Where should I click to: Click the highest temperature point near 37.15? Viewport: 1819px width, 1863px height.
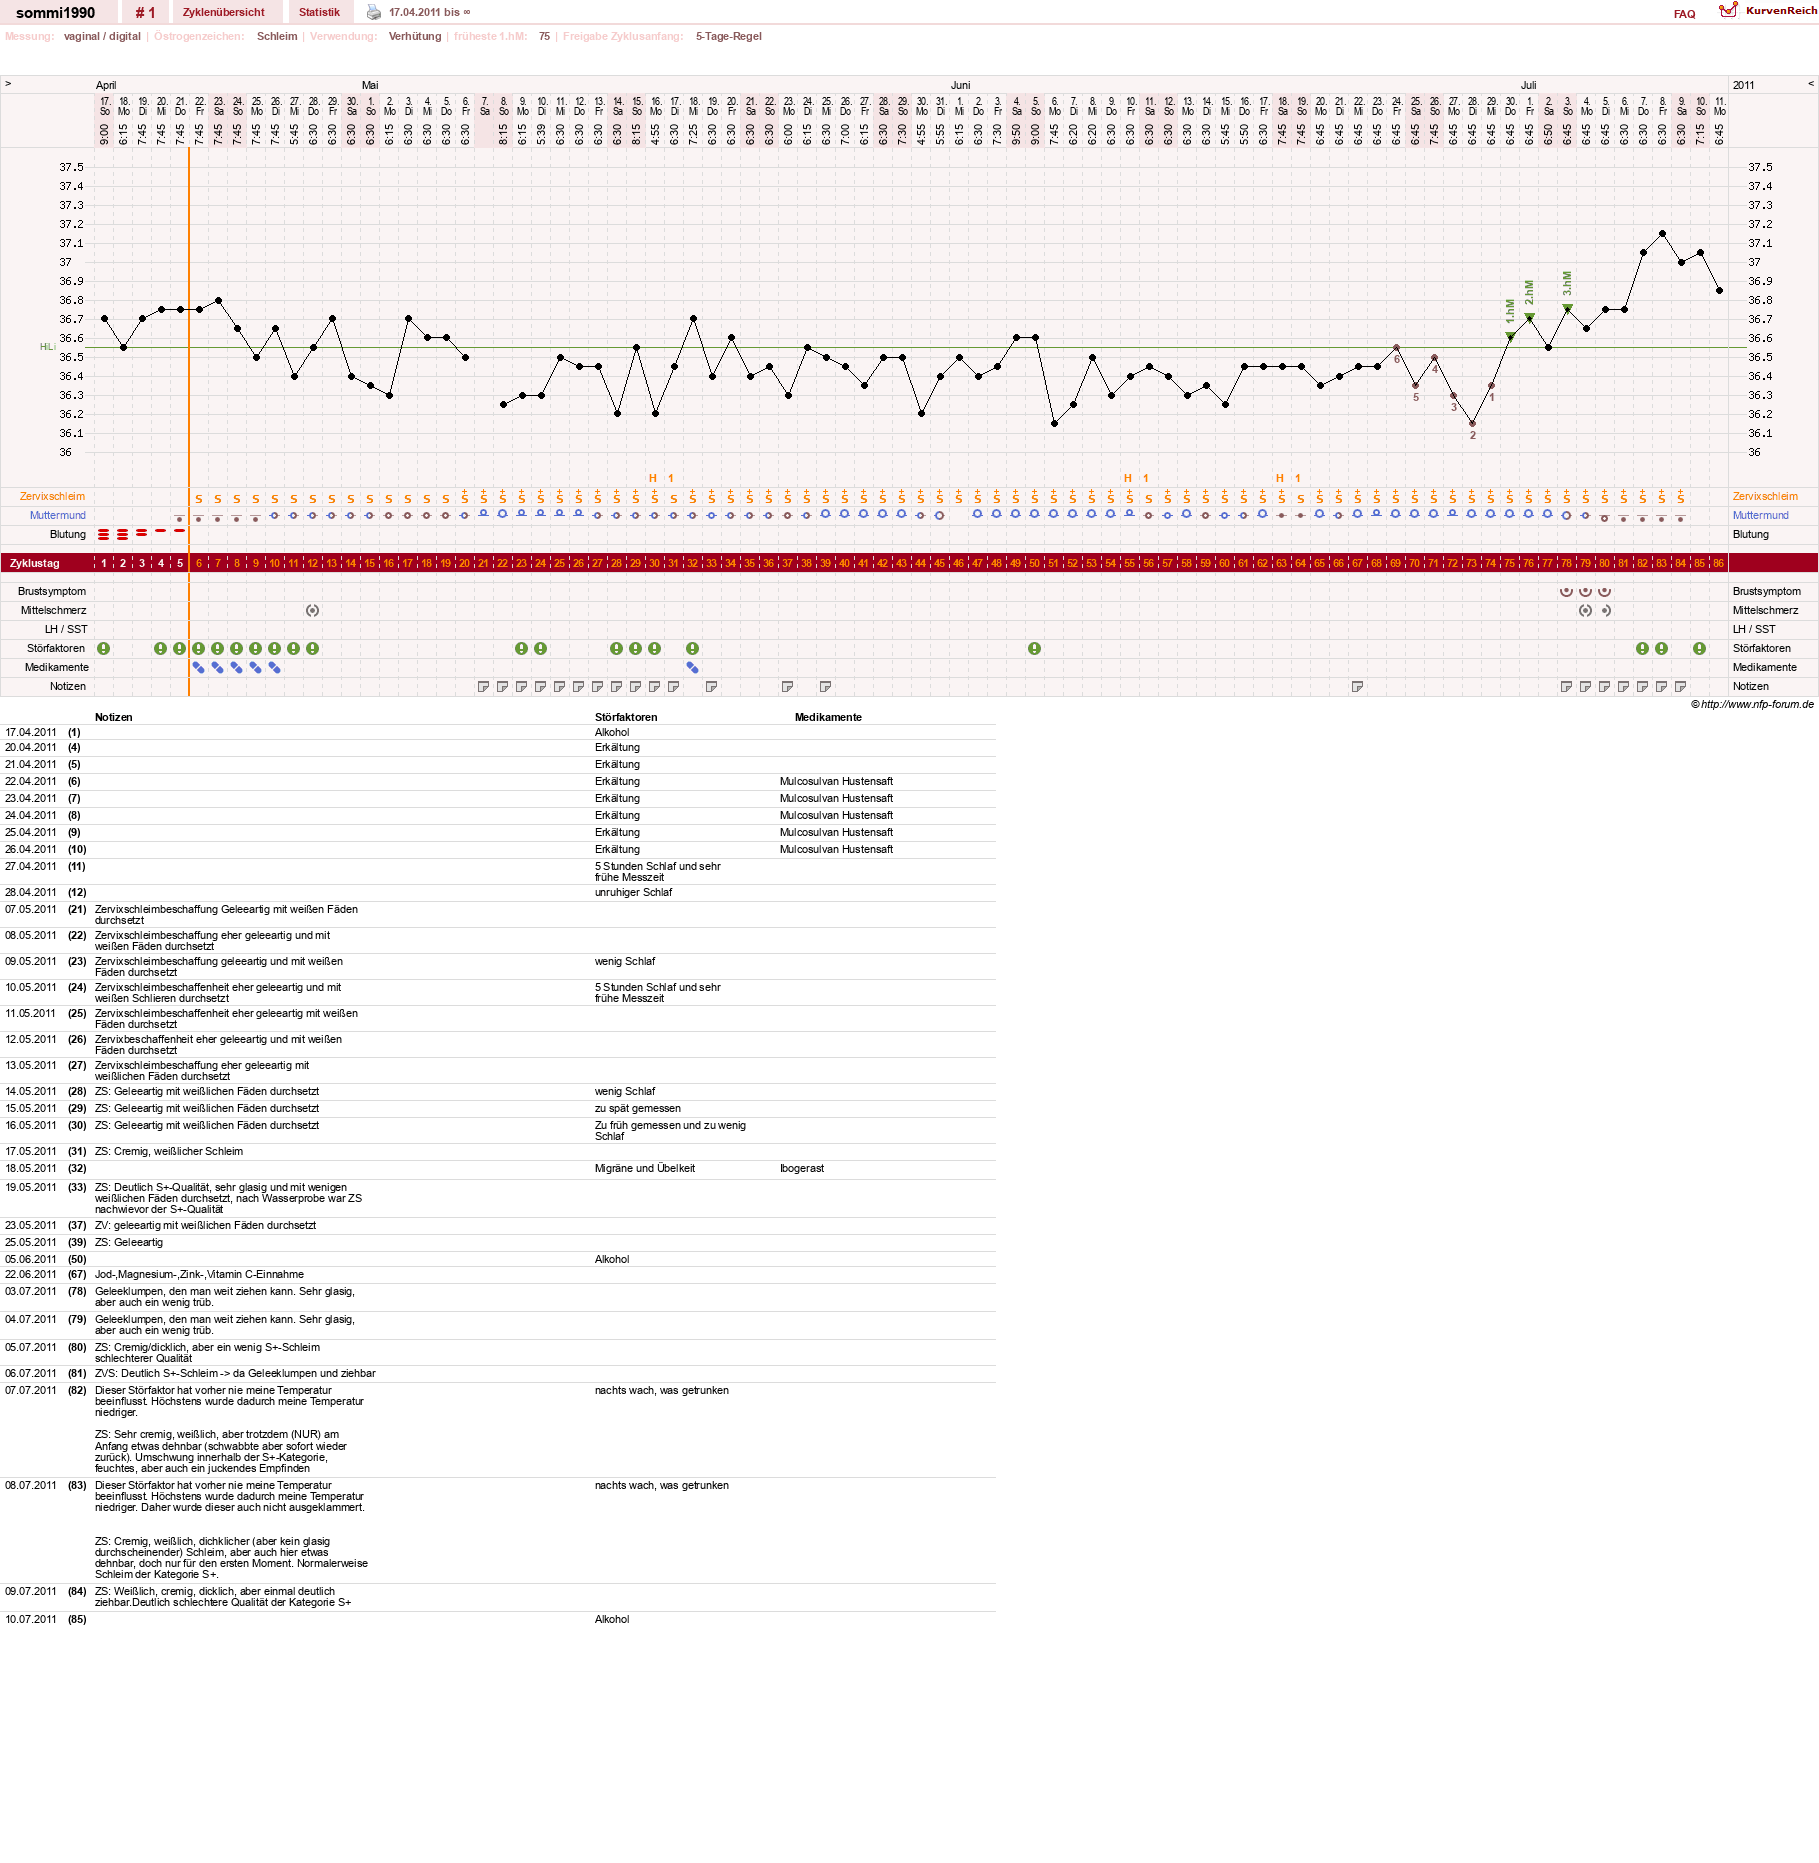[1662, 233]
